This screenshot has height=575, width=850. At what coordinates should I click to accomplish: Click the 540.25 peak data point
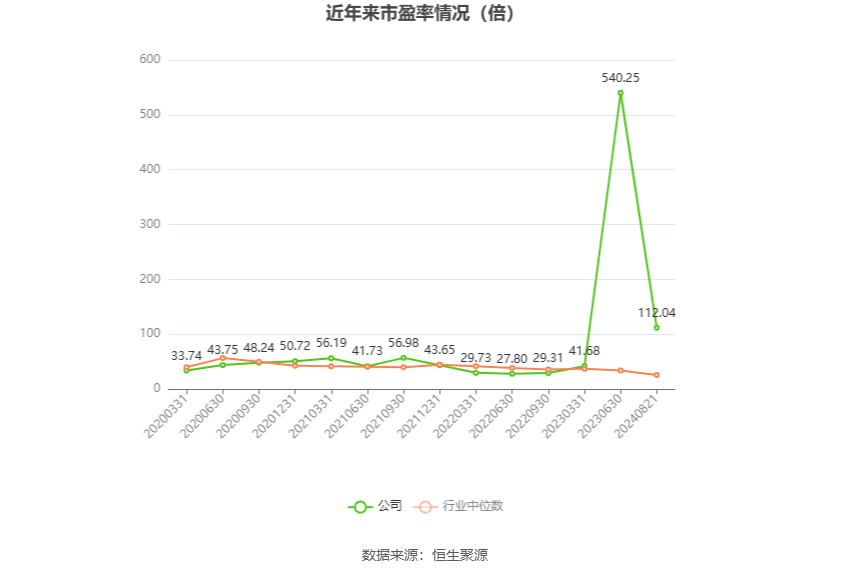tap(620, 93)
